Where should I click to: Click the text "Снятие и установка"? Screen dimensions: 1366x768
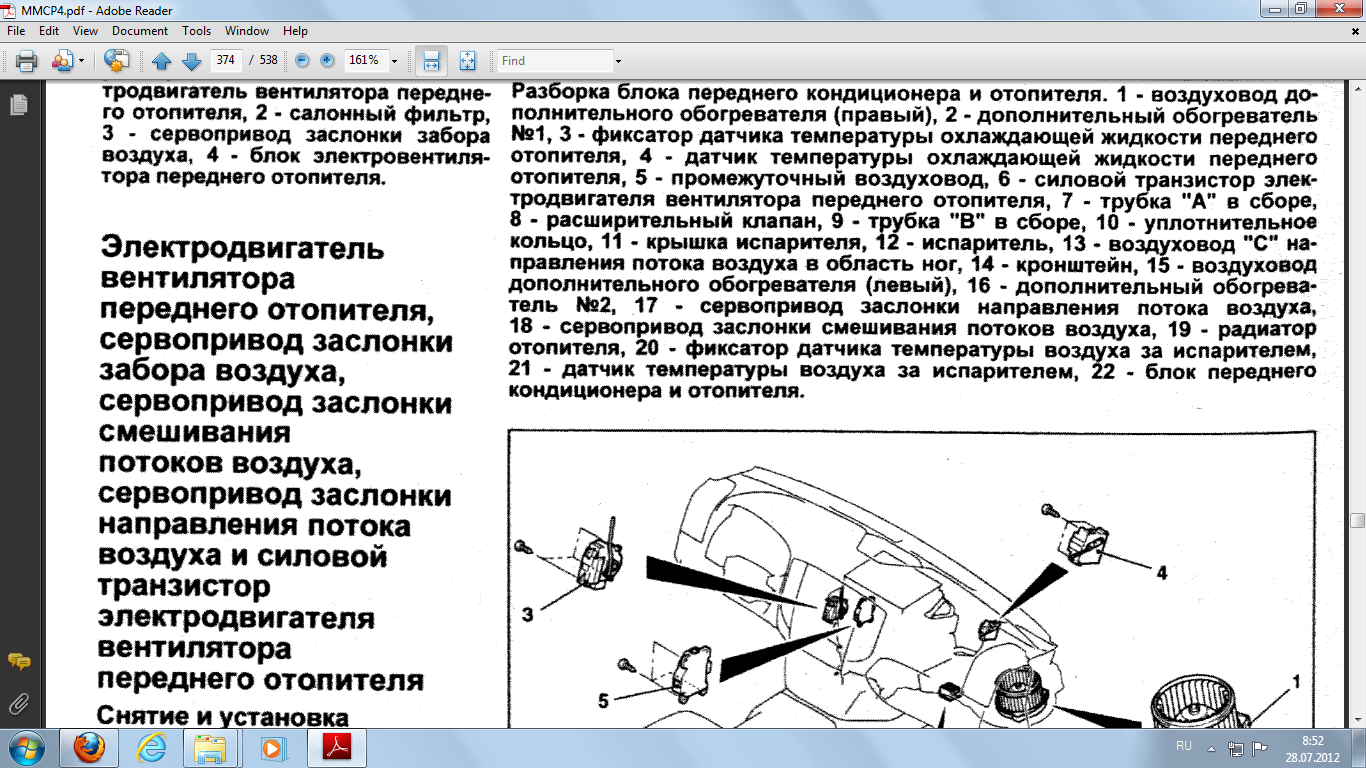pos(222,717)
